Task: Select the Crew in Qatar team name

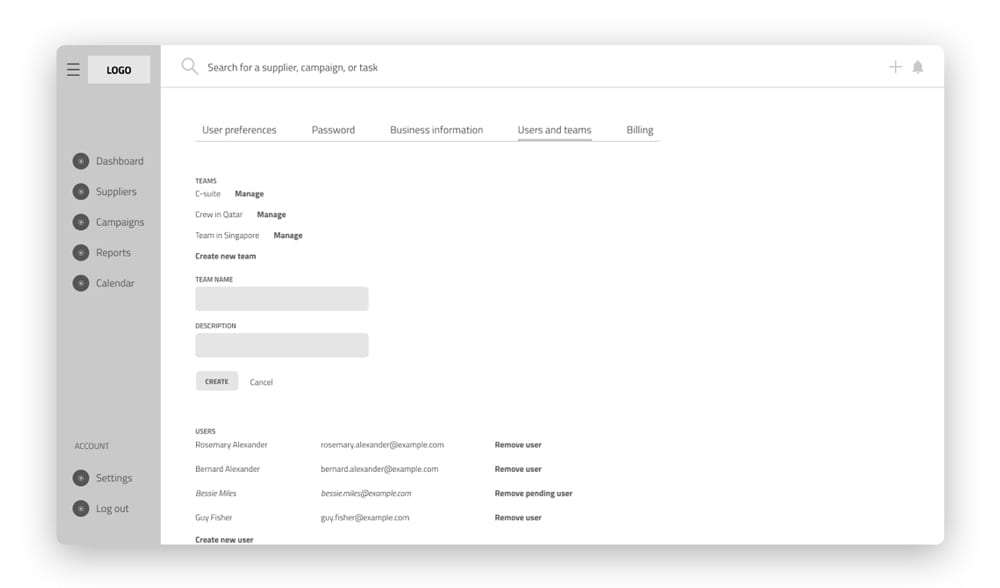Action: [x=219, y=215]
